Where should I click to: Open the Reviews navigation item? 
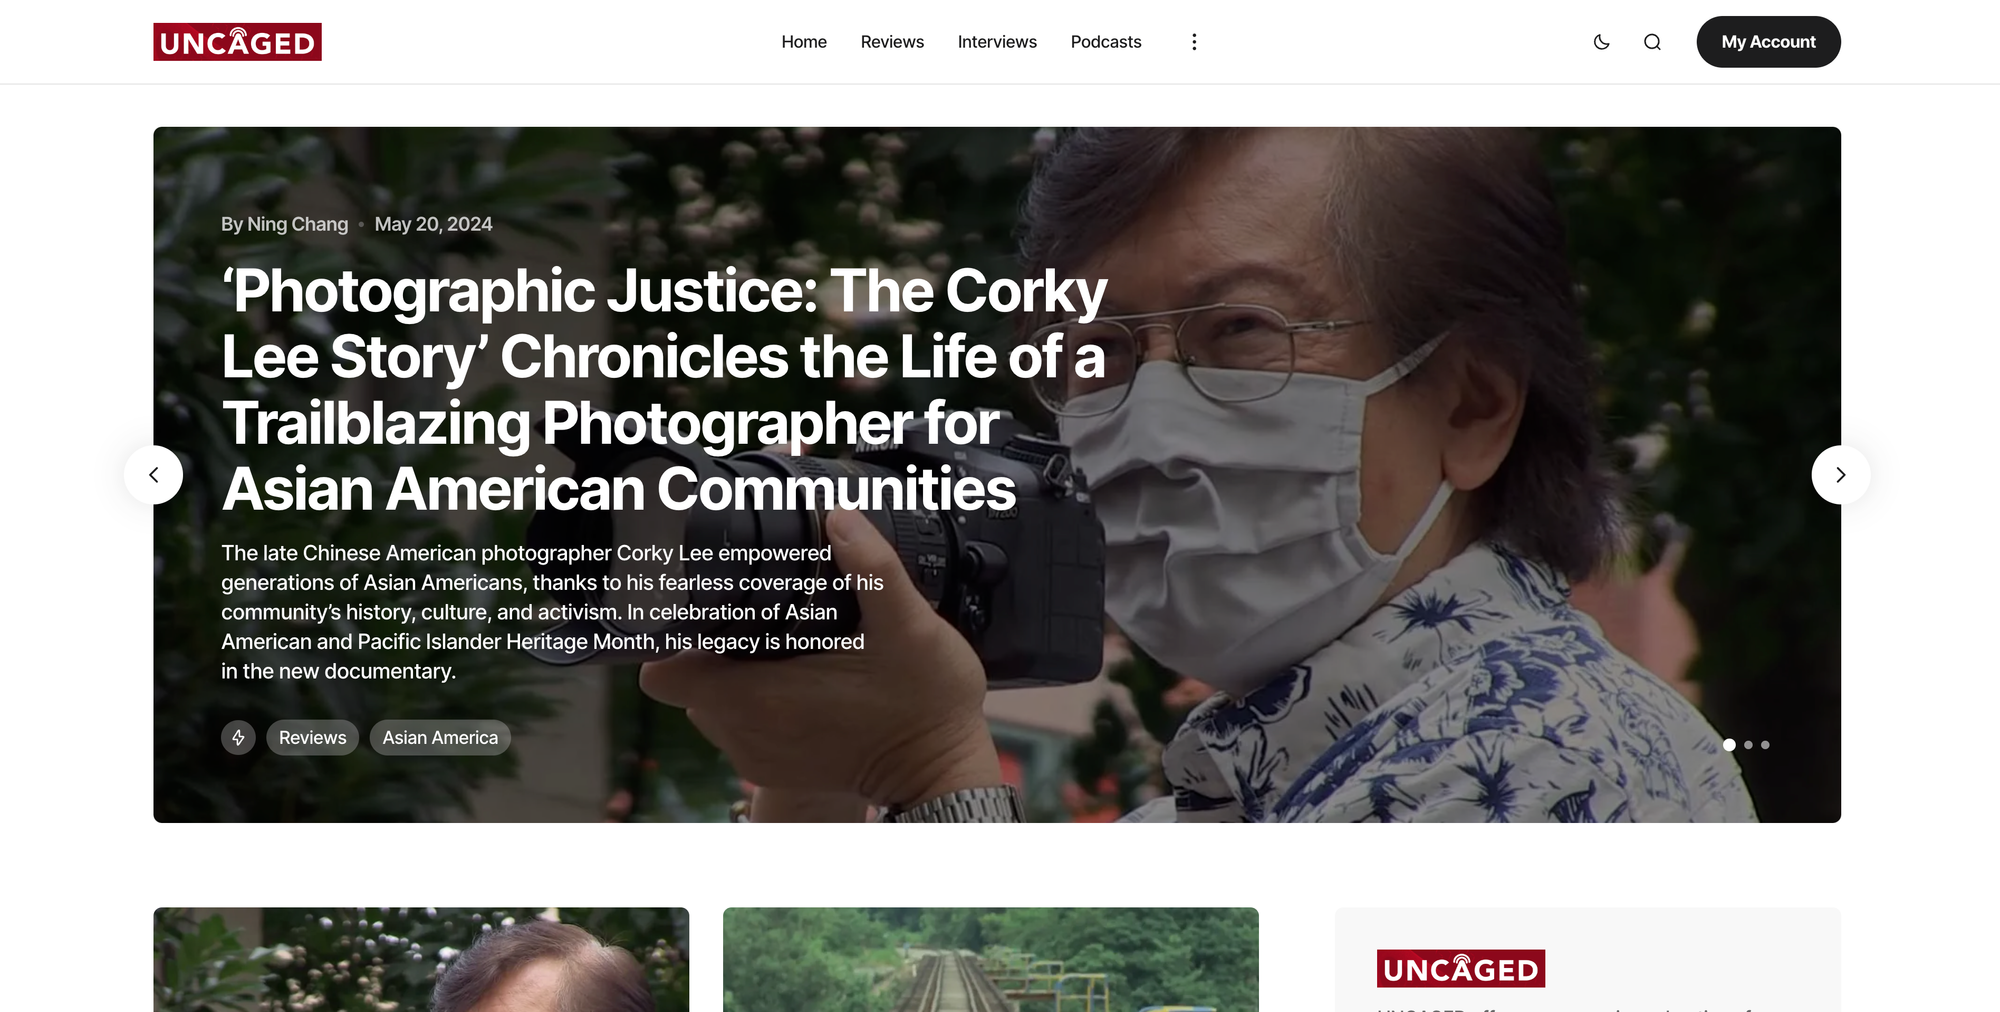point(892,42)
